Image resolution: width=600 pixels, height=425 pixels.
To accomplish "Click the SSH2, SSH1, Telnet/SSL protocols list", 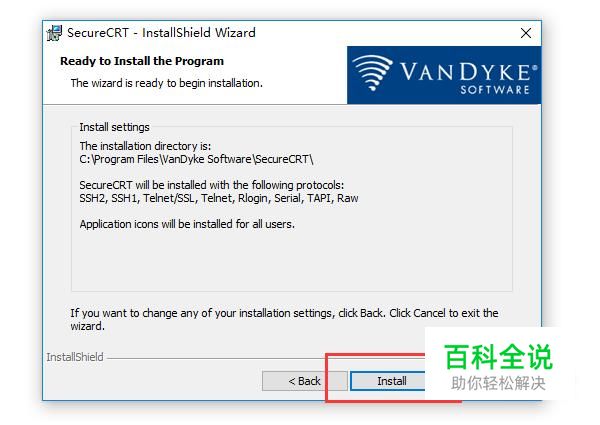I will point(219,198).
